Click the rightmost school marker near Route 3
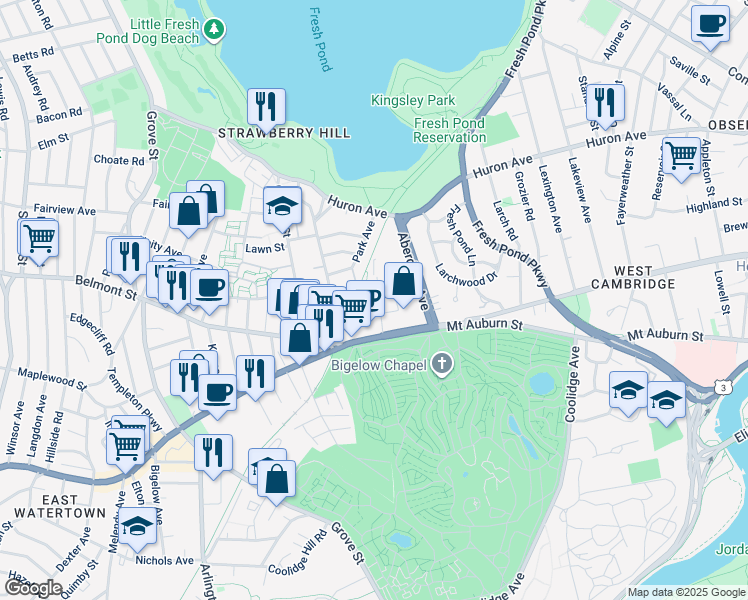Screen dimensions: 748x600 point(666,400)
